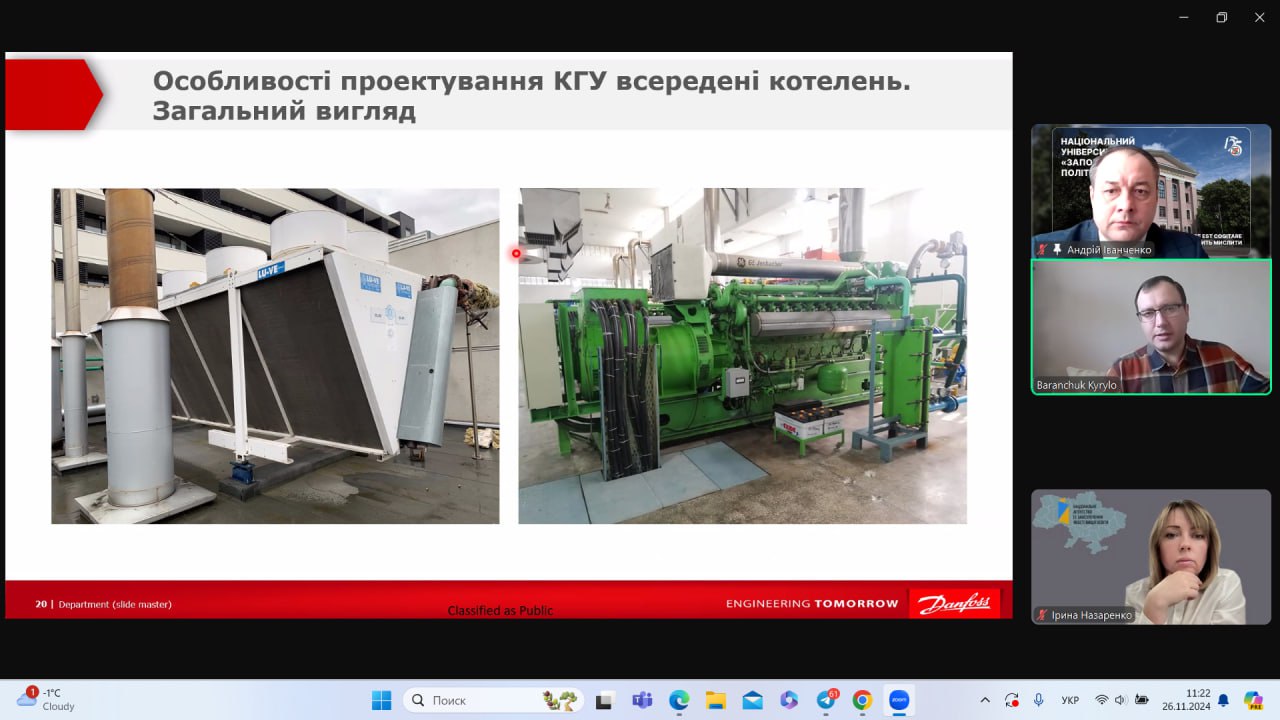Click the microphone icon in system tray
1280x720 pixels.
(1039, 700)
